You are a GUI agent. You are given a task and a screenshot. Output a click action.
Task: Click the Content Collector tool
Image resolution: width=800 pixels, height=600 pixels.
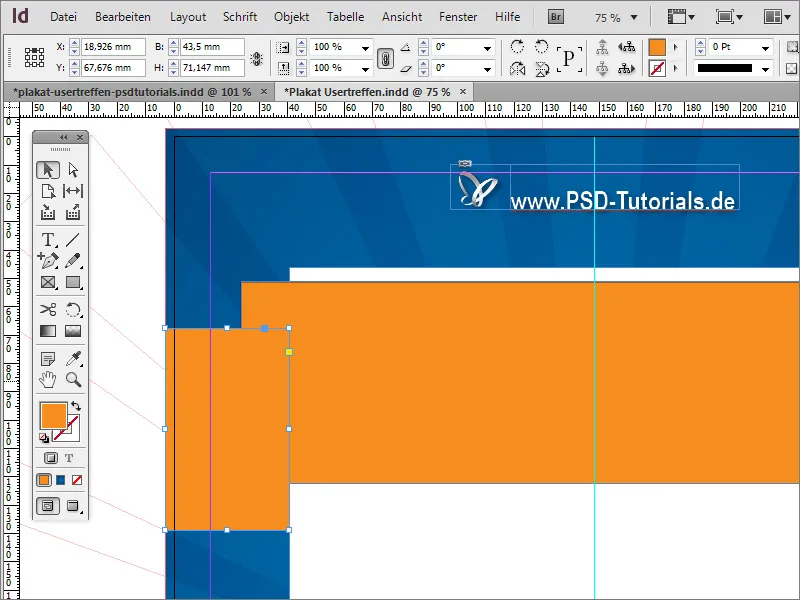[48, 212]
